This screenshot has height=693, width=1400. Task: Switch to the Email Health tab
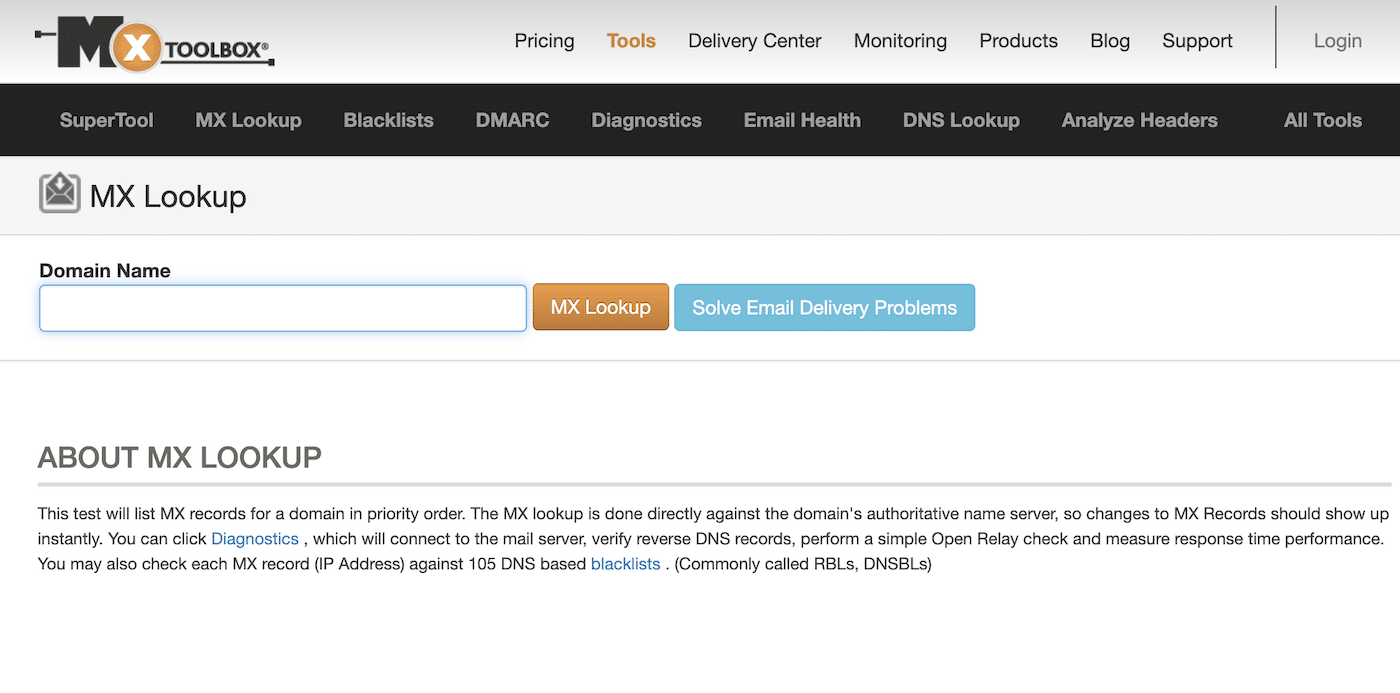tap(802, 120)
